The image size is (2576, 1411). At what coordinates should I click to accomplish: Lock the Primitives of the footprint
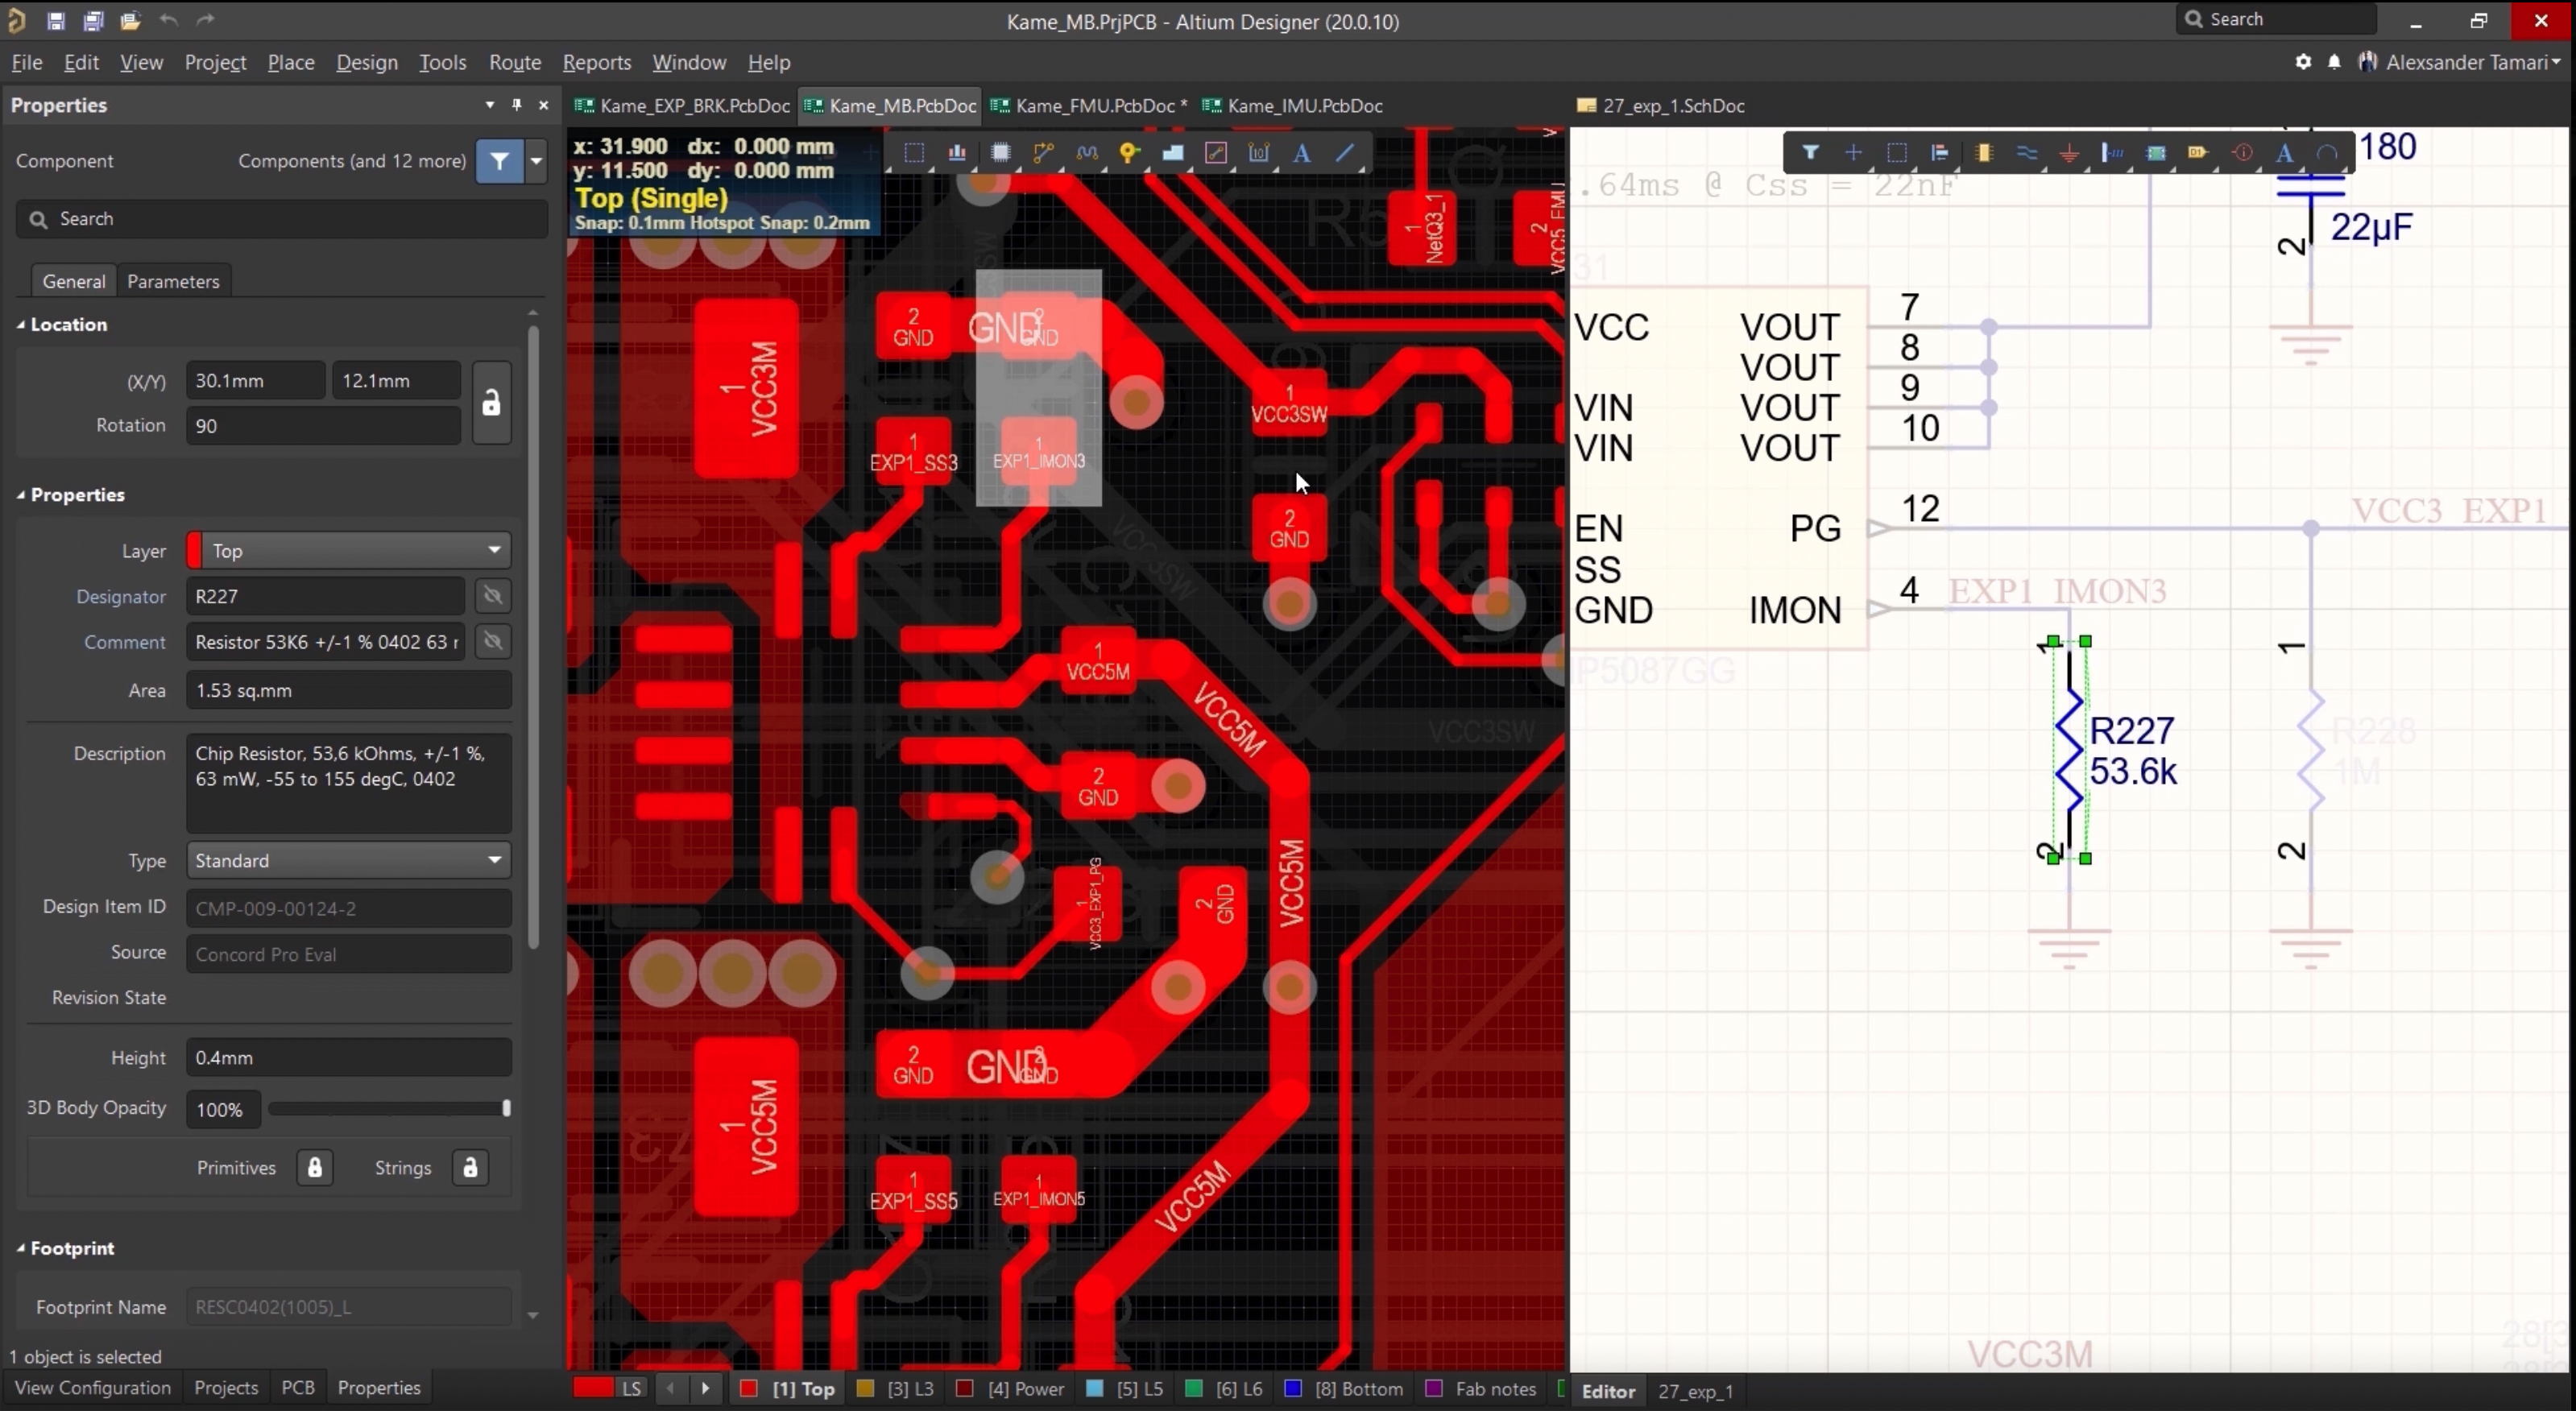(314, 1167)
